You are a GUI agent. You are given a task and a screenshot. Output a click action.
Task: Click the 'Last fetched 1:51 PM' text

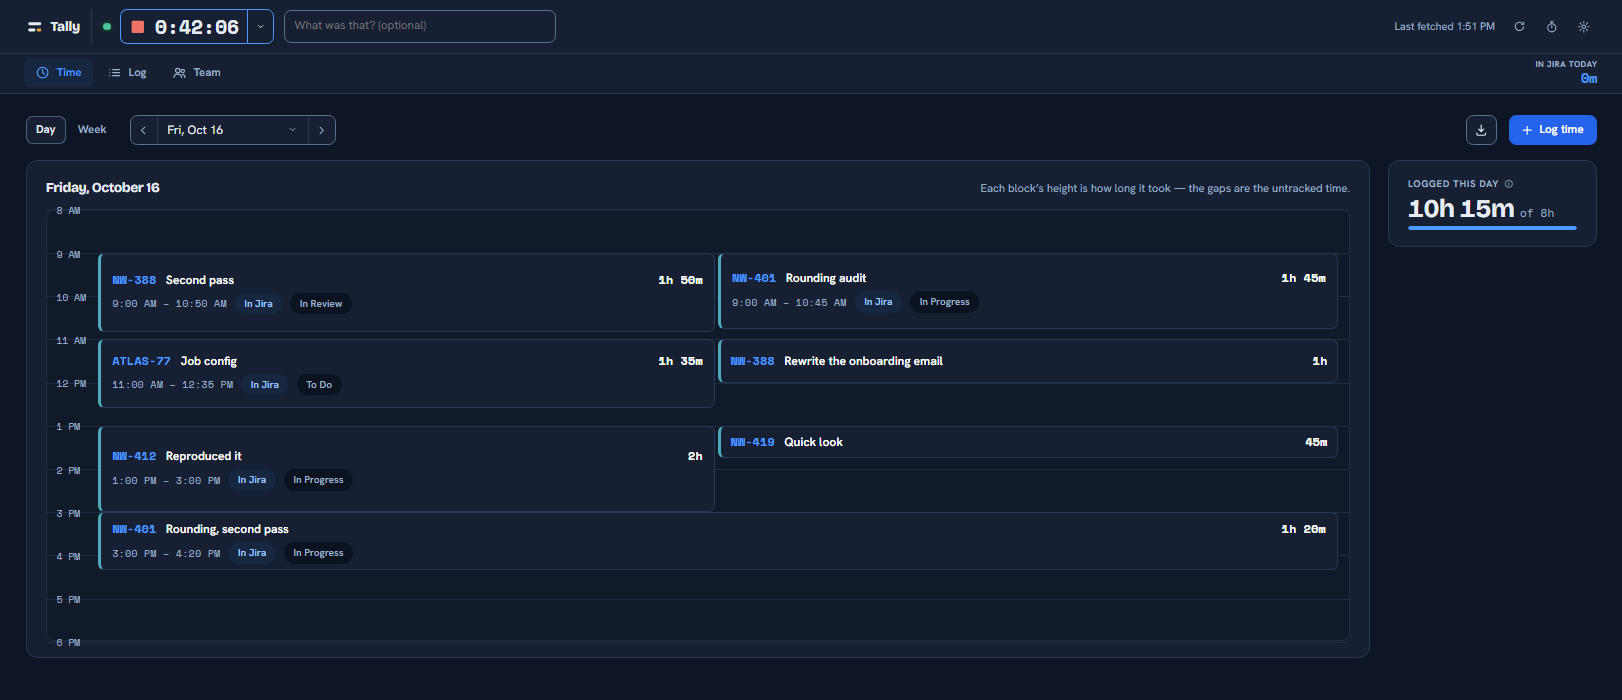1445,27
